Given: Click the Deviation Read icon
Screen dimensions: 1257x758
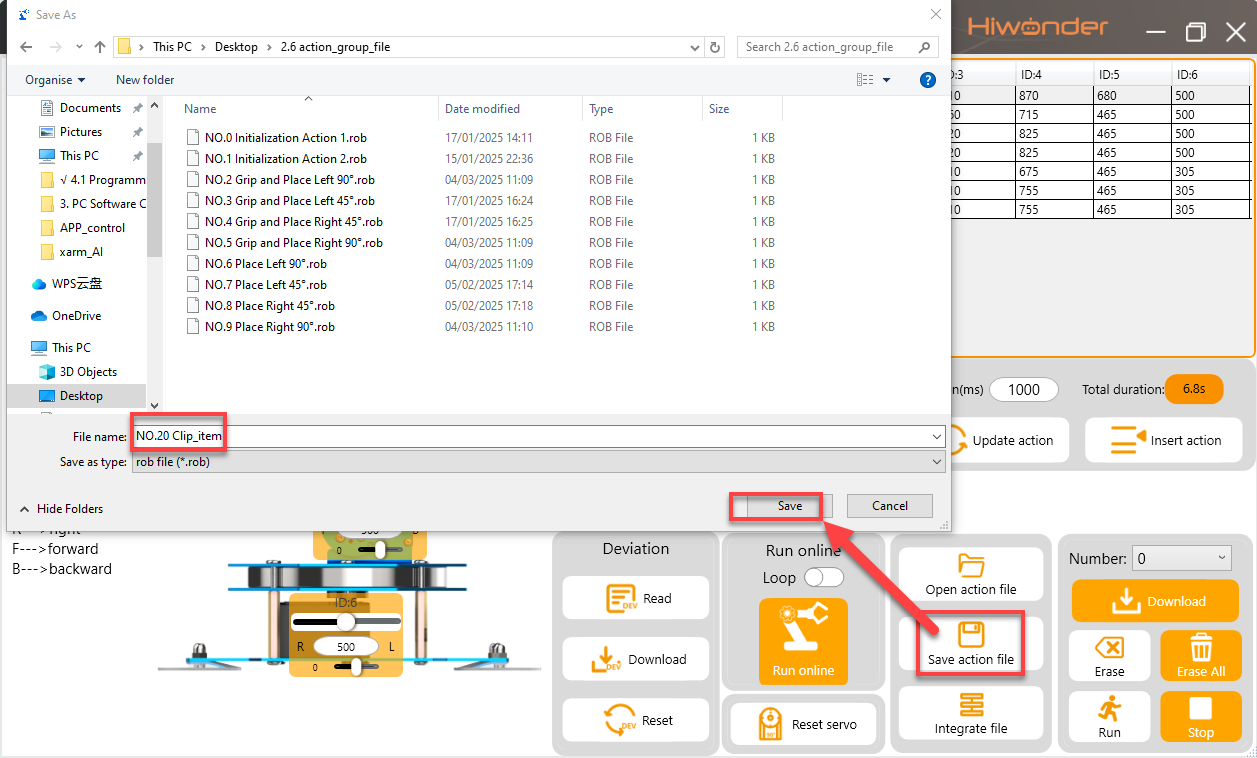Looking at the screenshot, I should pos(621,598).
